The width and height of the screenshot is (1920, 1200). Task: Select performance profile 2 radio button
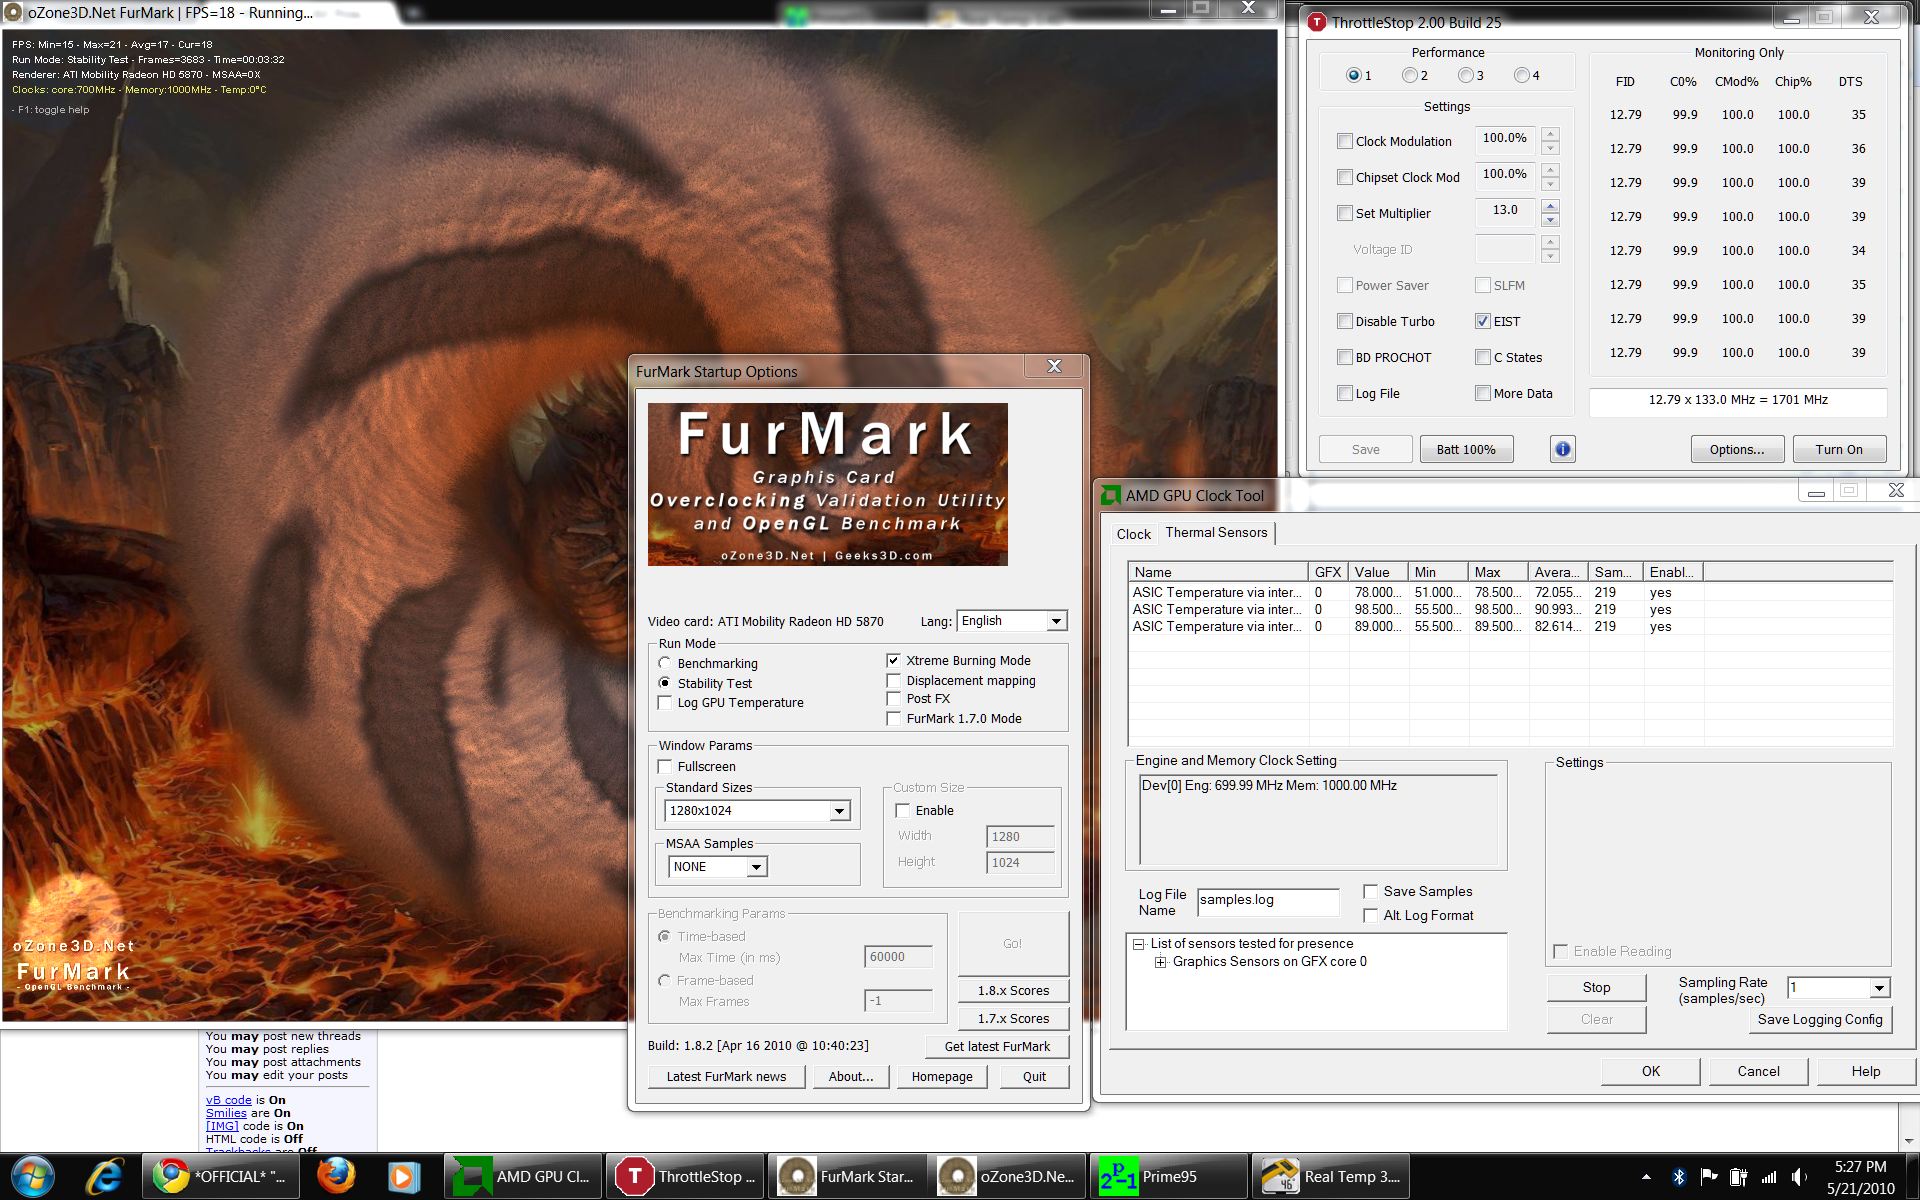(x=1410, y=75)
